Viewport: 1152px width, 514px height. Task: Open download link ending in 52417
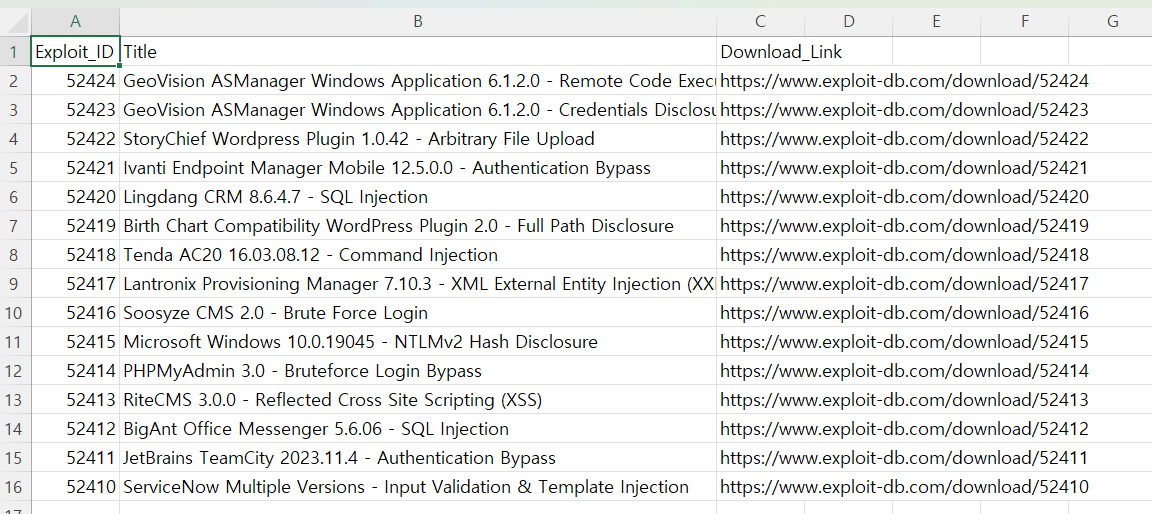[x=904, y=284]
